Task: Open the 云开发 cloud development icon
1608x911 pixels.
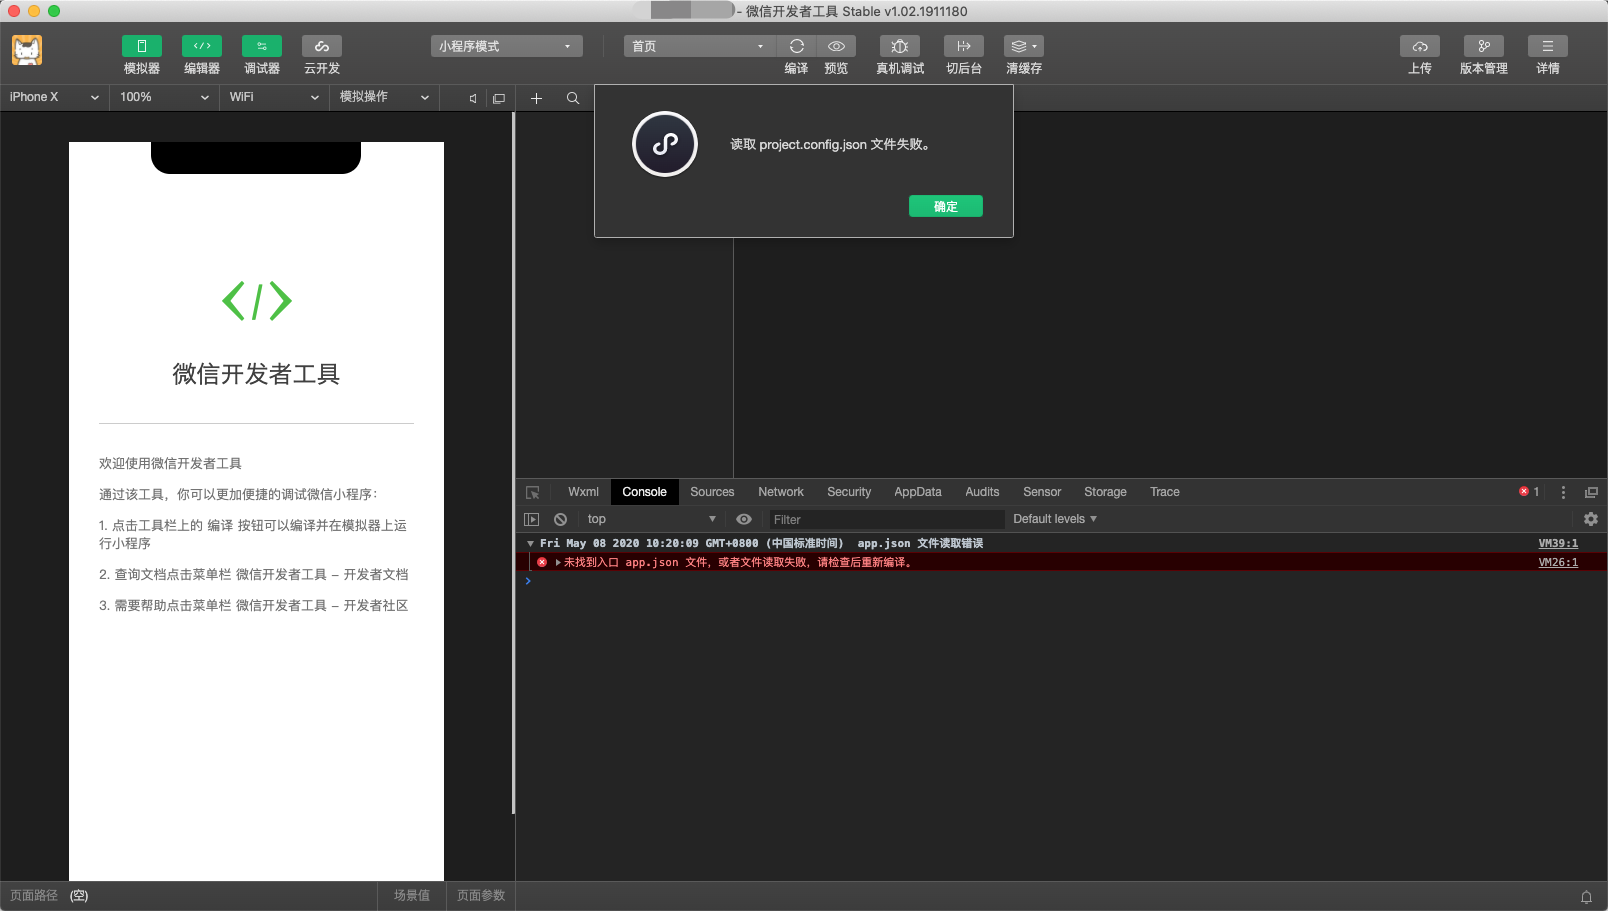Action: click(x=322, y=46)
